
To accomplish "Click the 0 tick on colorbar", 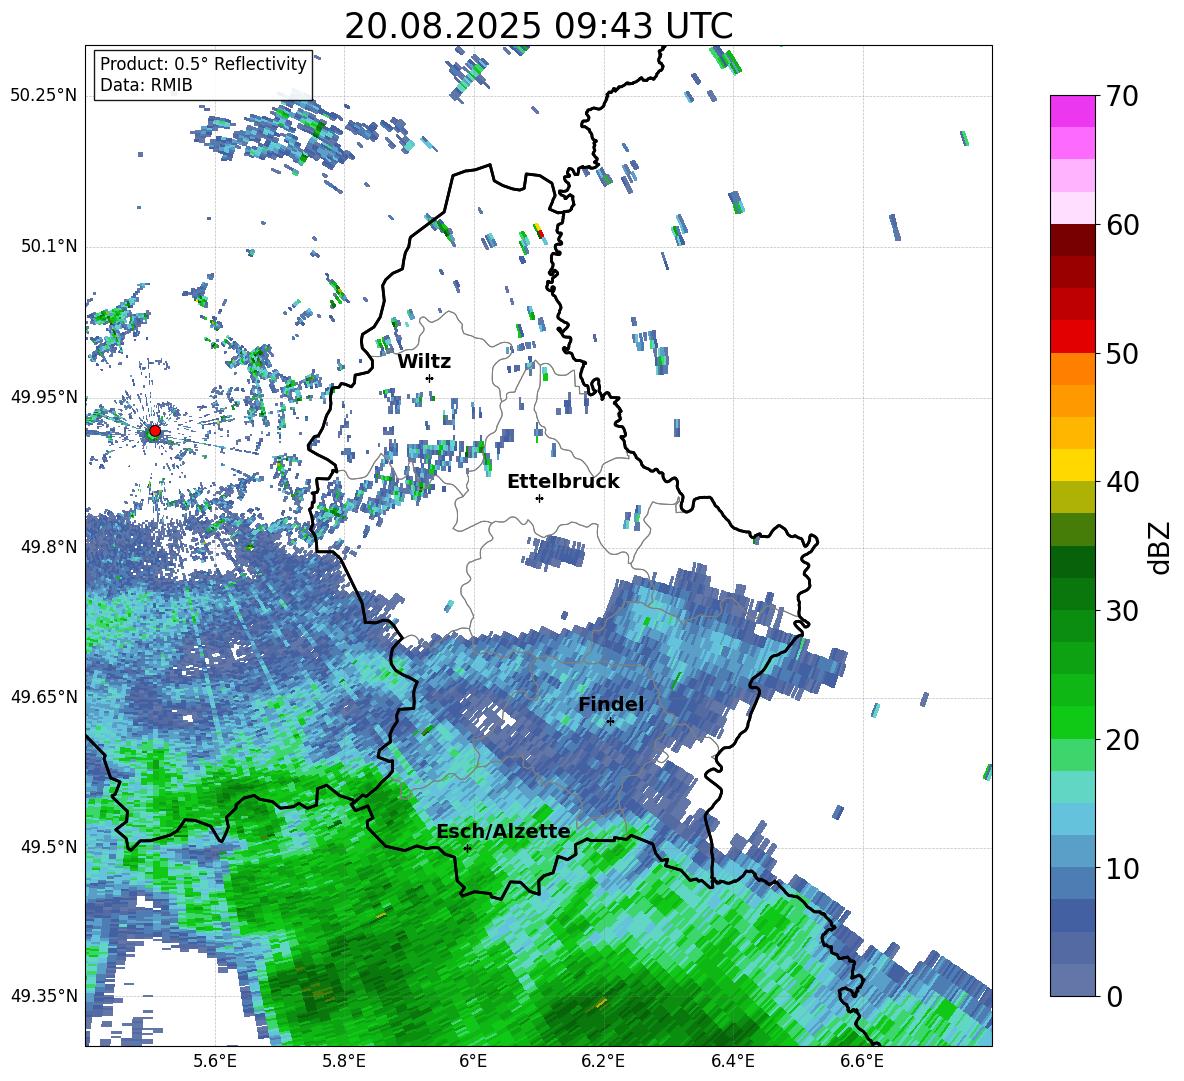I will (1114, 996).
